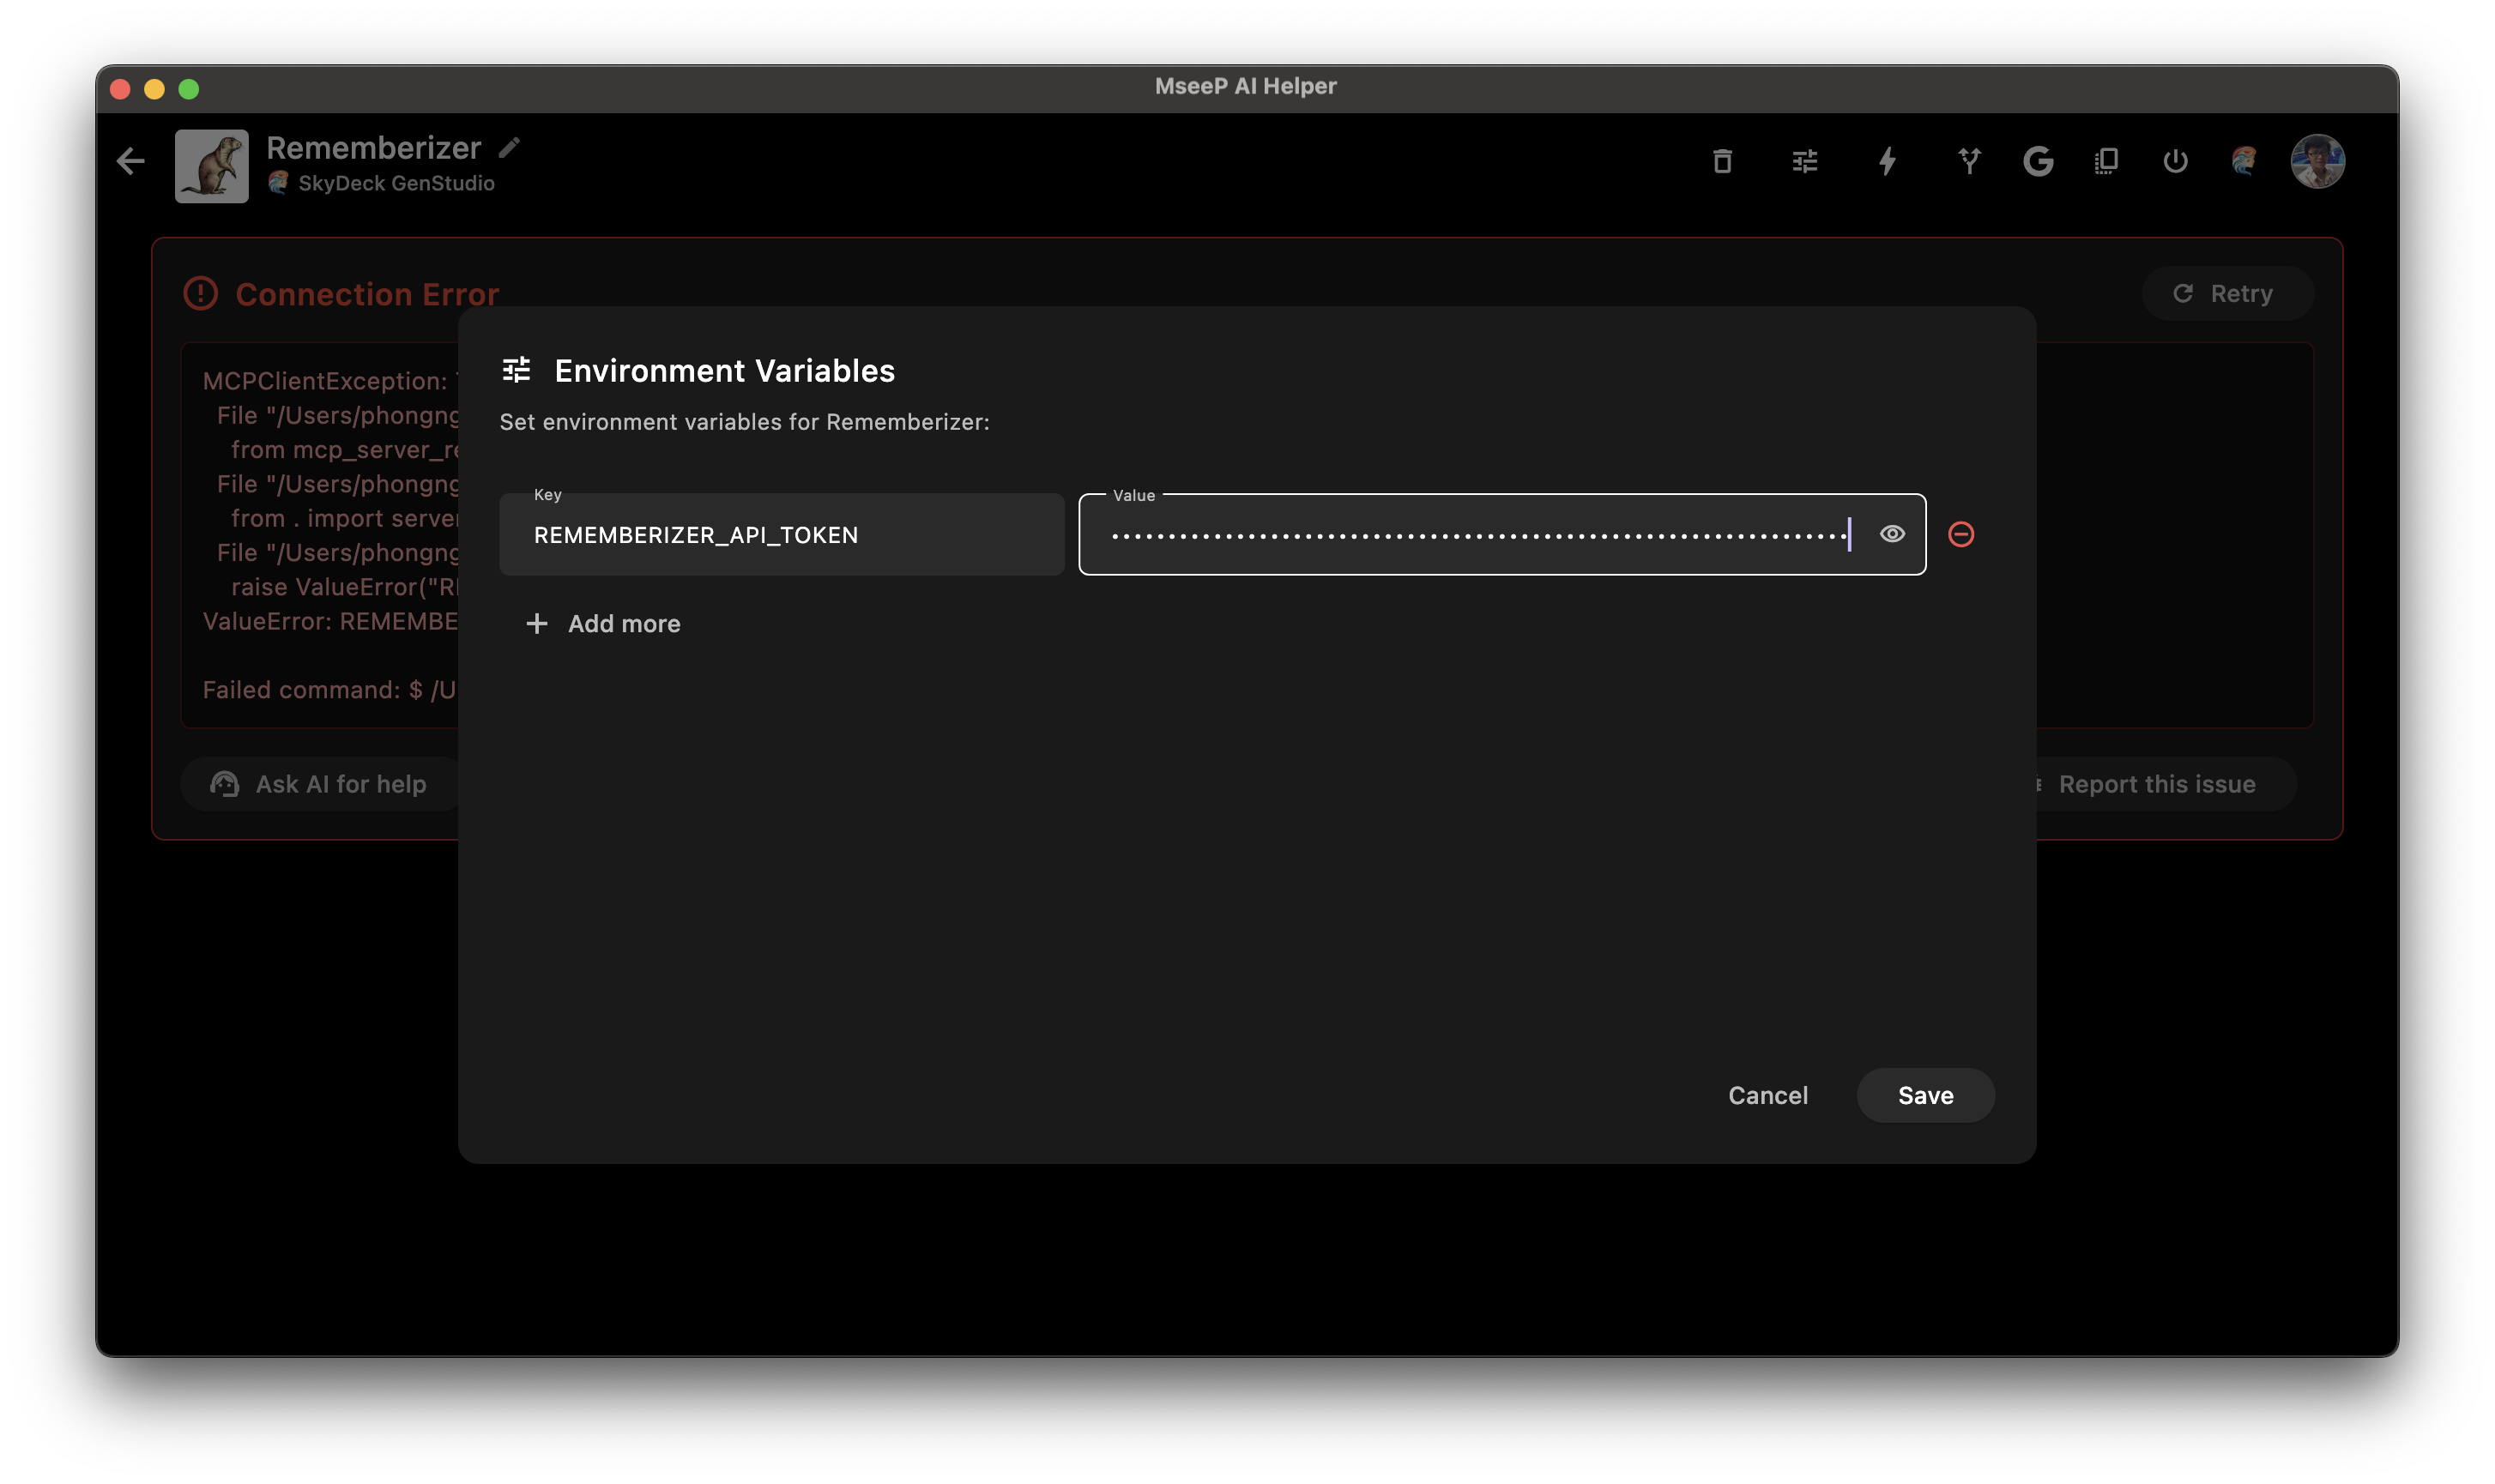Screen dimensions: 2495x1484
Task: Click the SkyDeck colorful logo in toolbar
Action: click(2244, 161)
